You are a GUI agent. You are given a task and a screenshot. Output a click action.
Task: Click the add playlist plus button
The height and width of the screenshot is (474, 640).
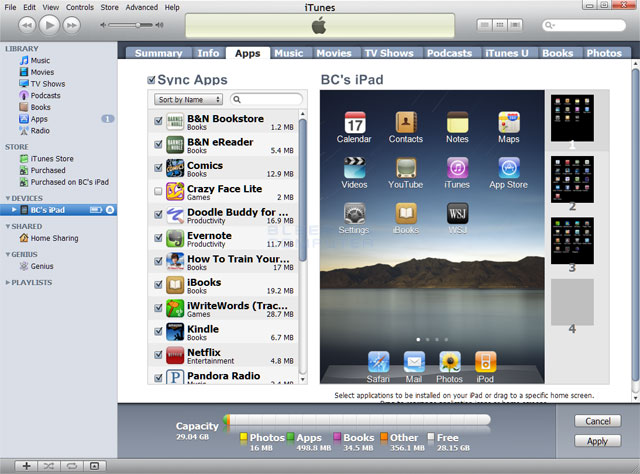[x=27, y=466]
